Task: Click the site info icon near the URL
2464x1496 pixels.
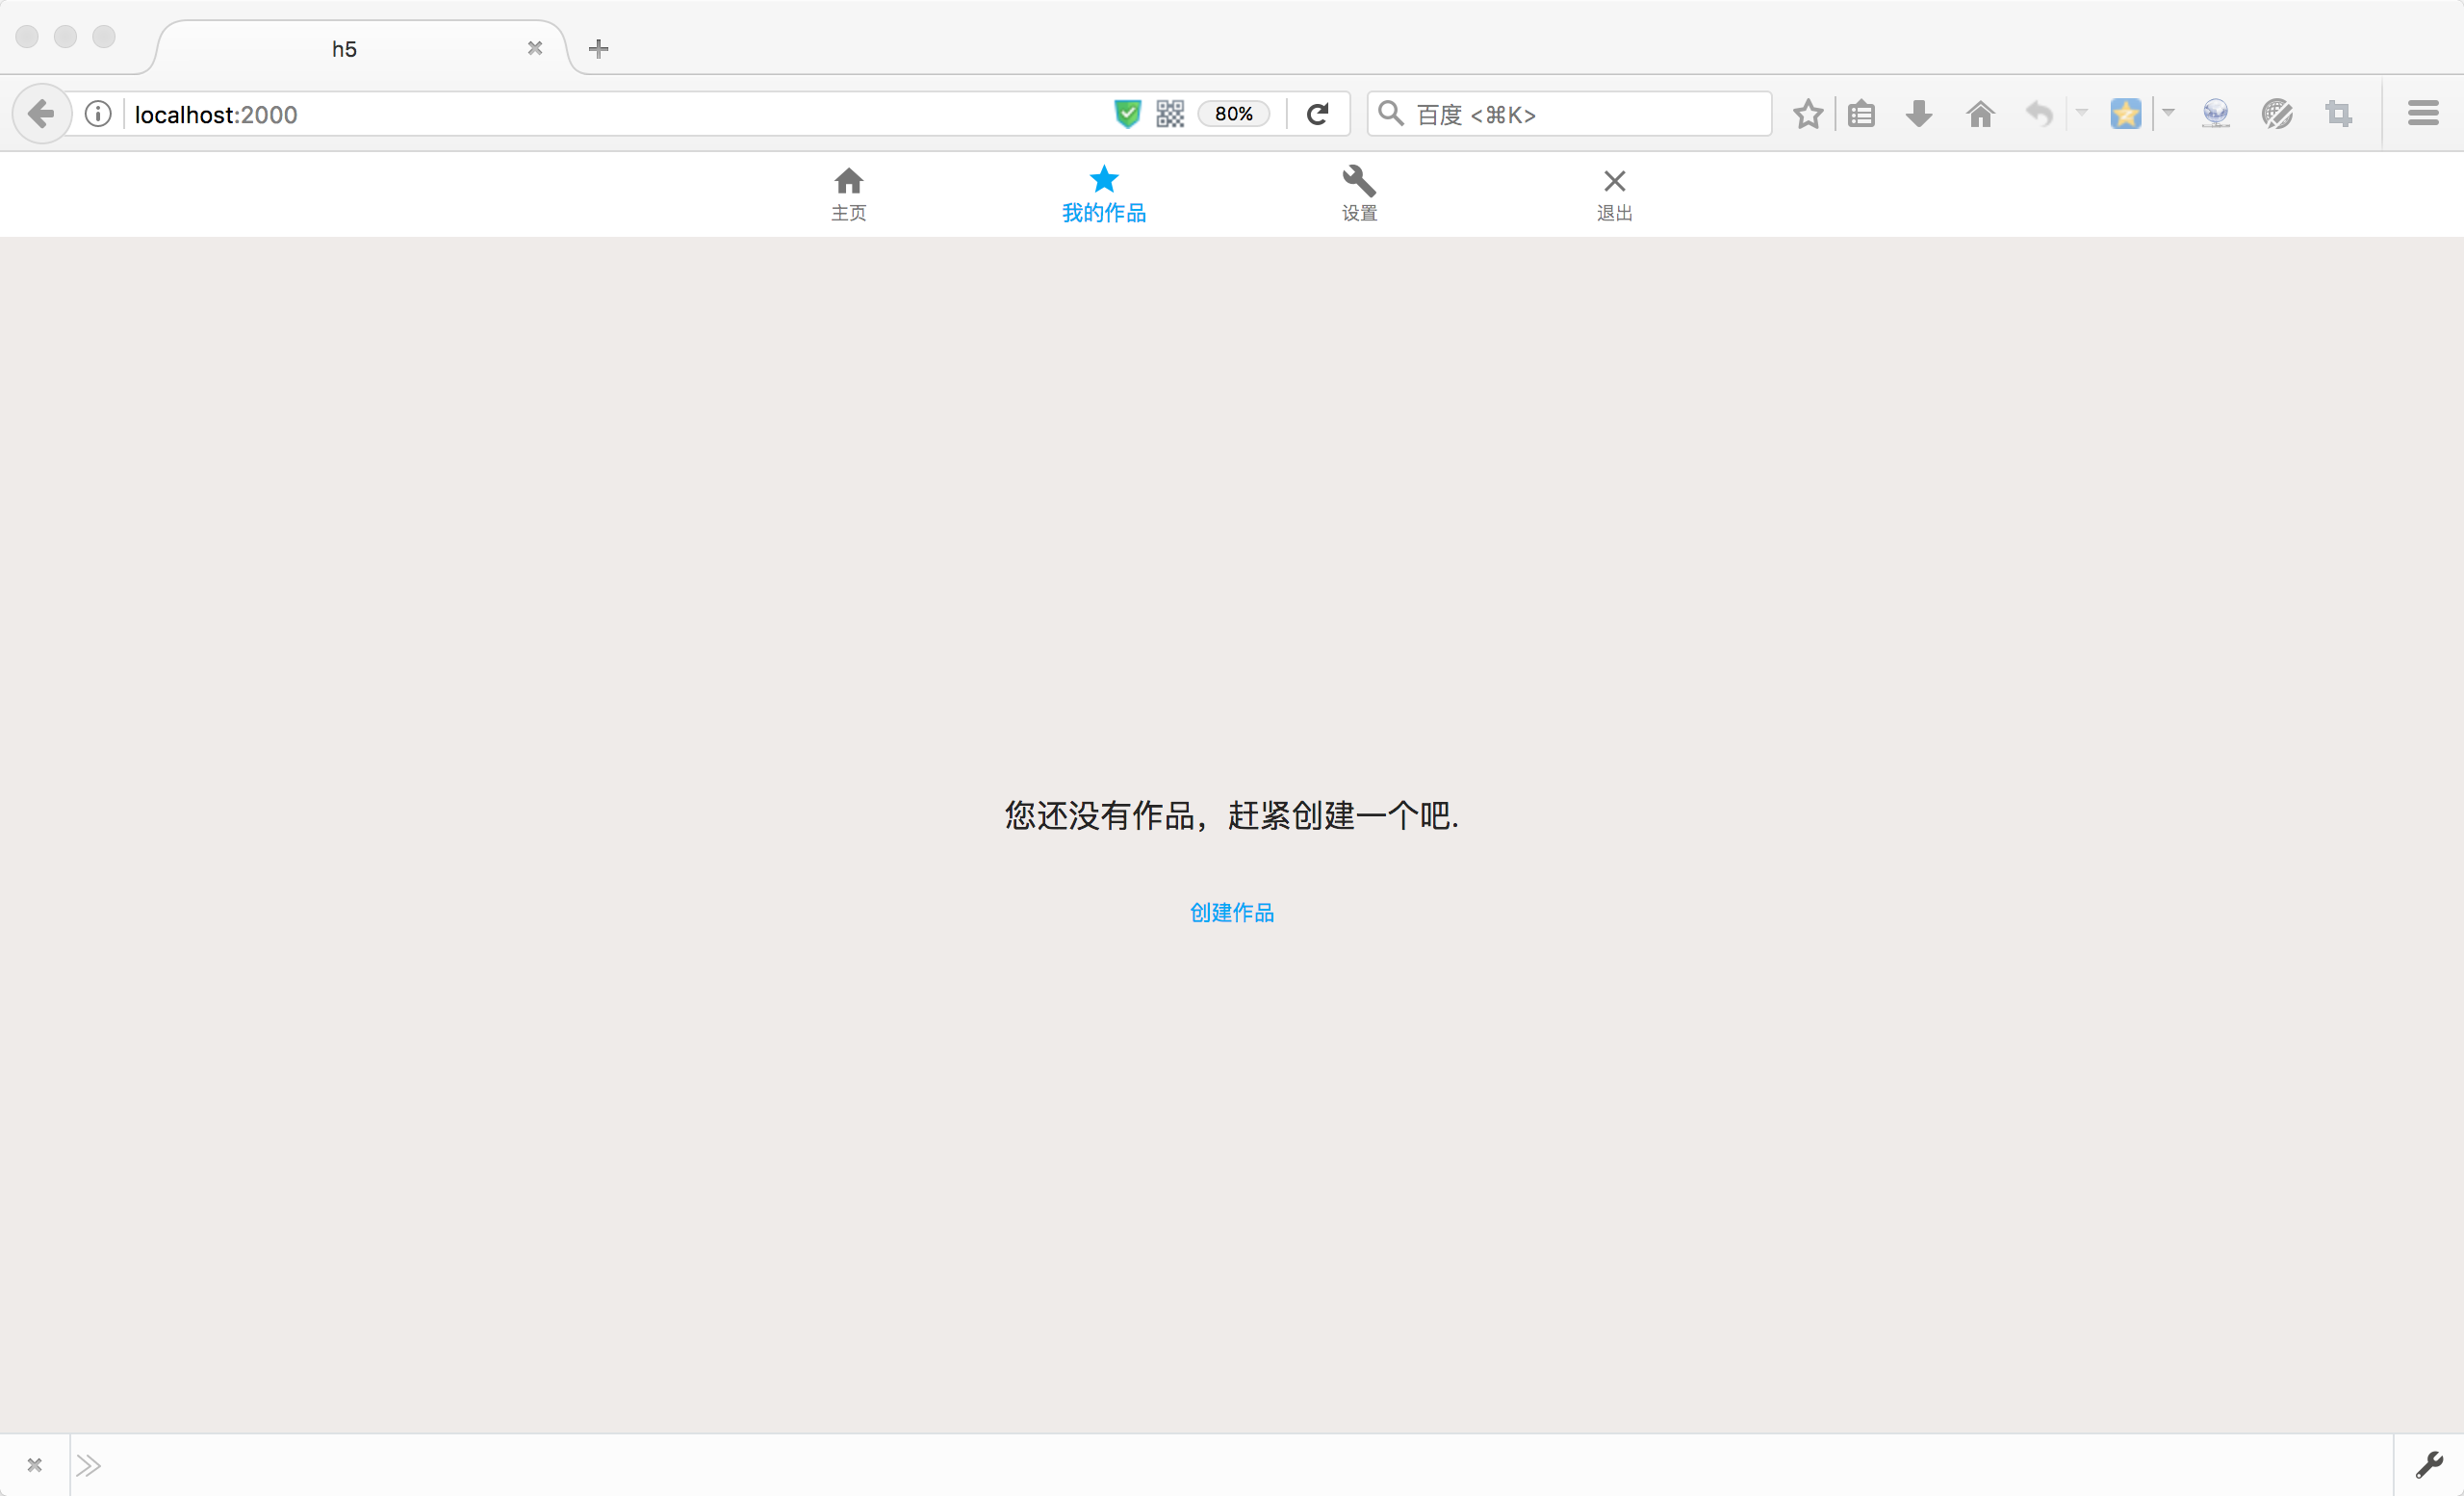Action: (x=98, y=114)
